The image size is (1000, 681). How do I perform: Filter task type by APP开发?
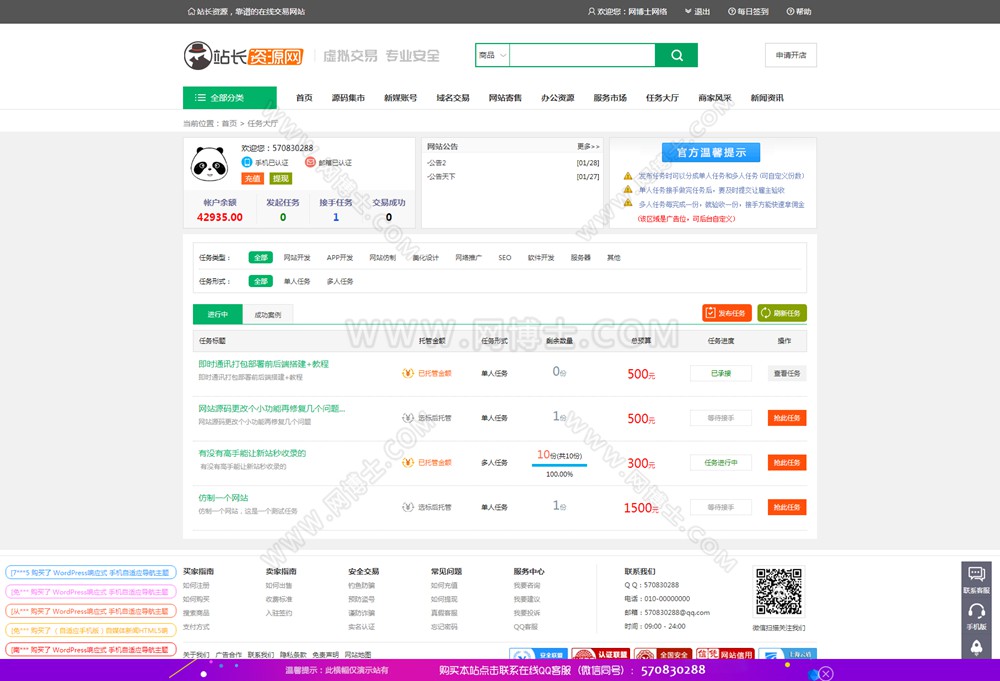(x=340, y=258)
